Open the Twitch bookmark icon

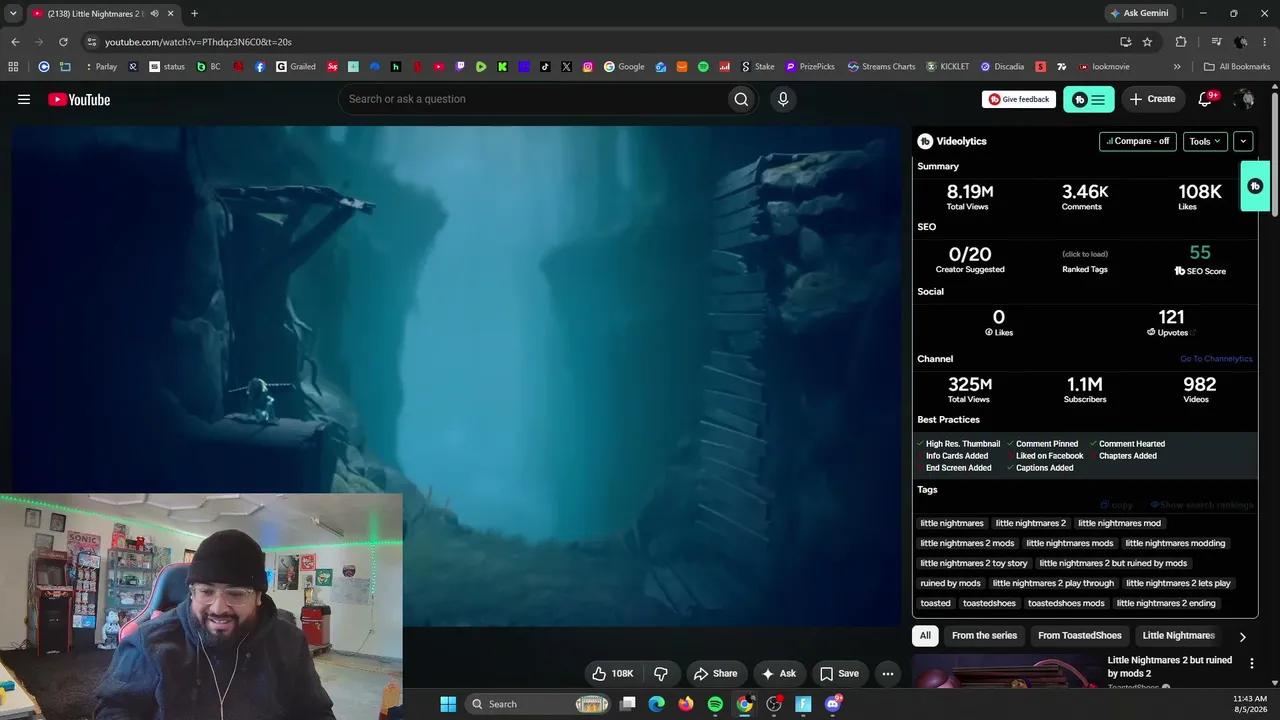(460, 67)
